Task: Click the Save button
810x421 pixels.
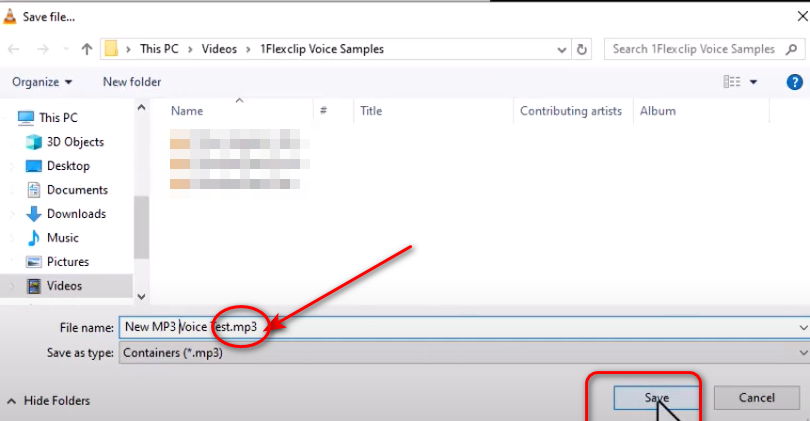Action: tap(656, 398)
